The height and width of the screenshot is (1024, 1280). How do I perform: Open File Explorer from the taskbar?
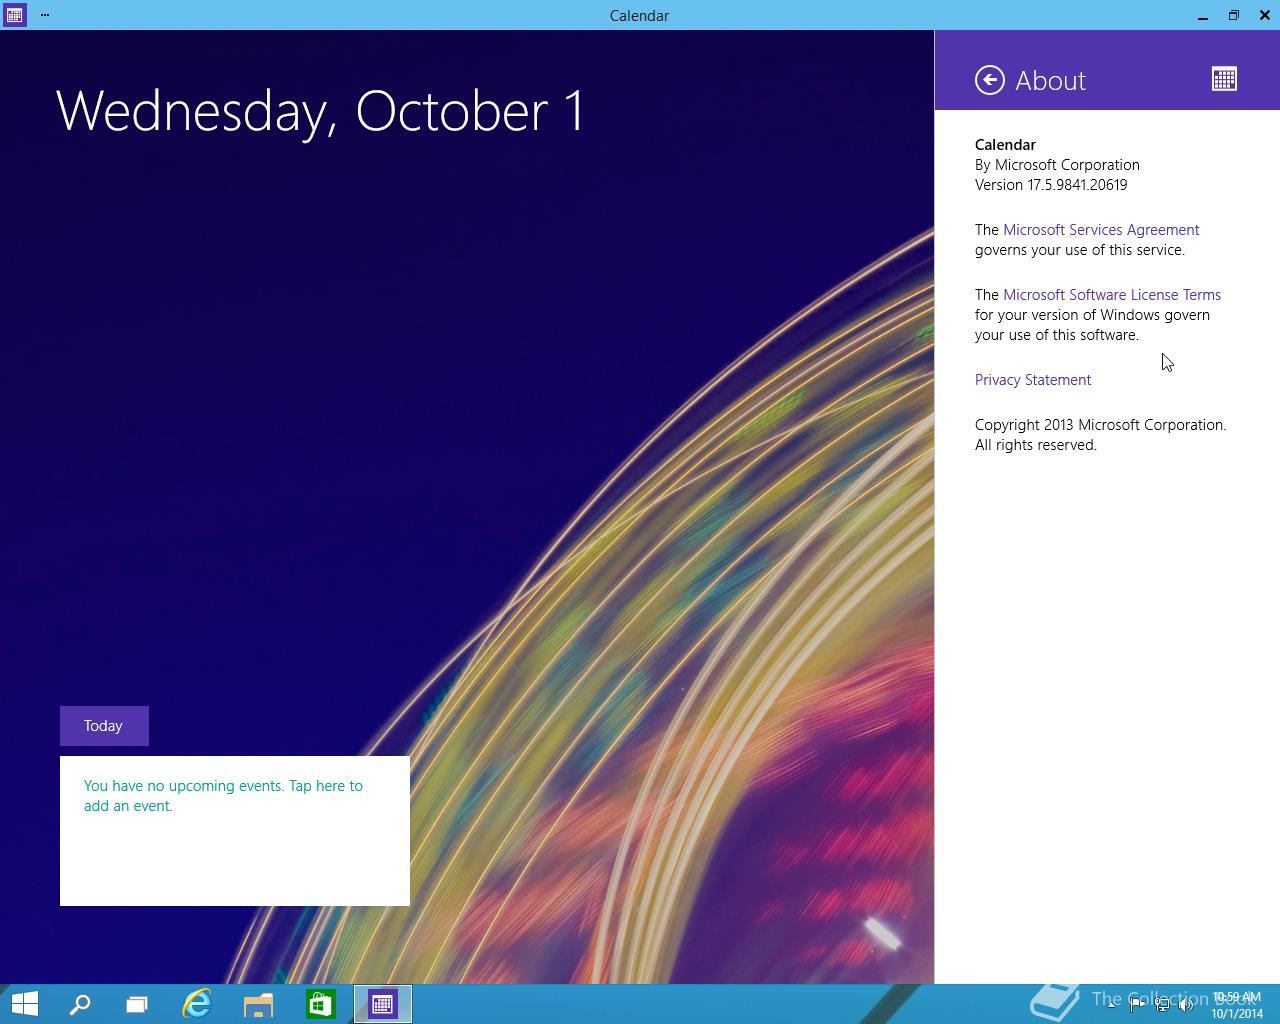click(259, 1004)
